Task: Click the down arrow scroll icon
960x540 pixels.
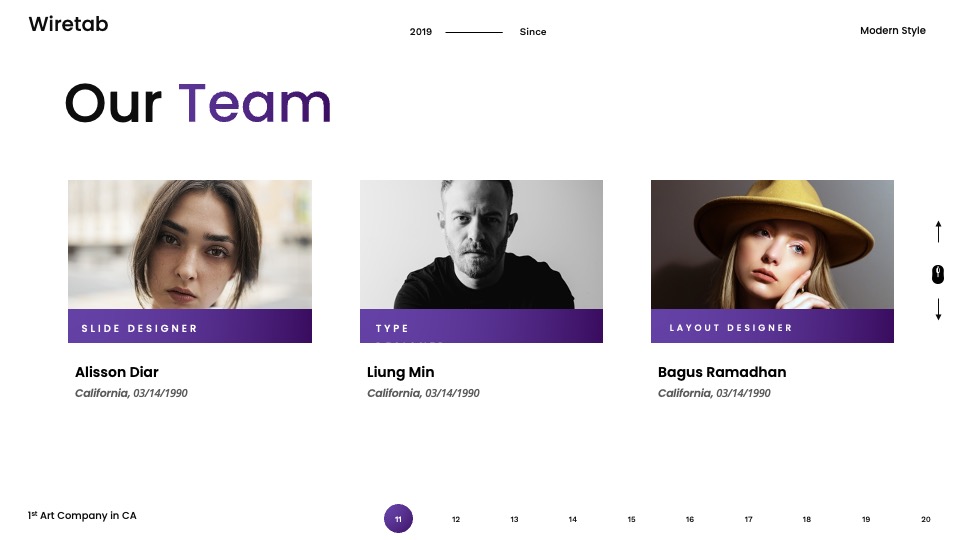Action: 938,309
